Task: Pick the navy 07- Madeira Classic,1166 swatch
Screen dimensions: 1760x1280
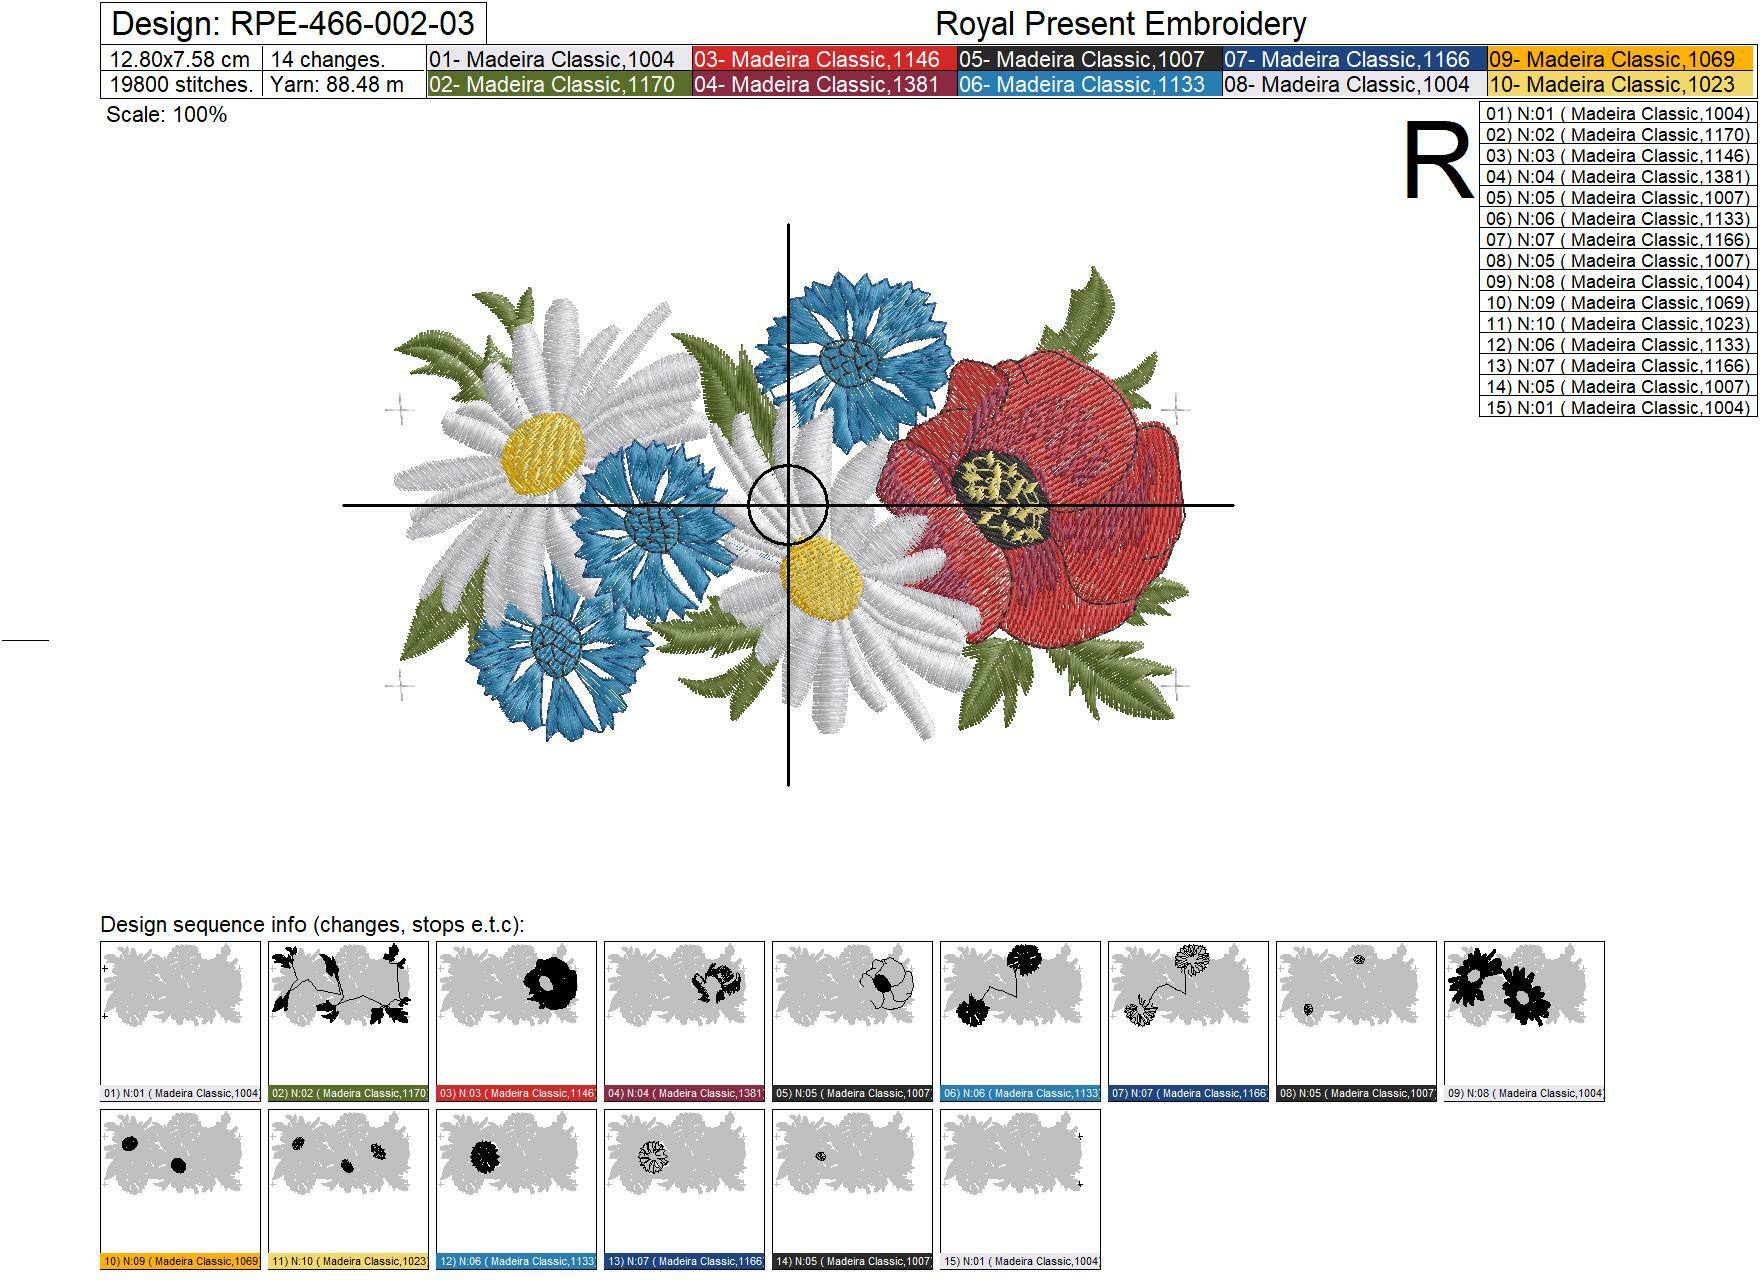Action: pos(1354,59)
